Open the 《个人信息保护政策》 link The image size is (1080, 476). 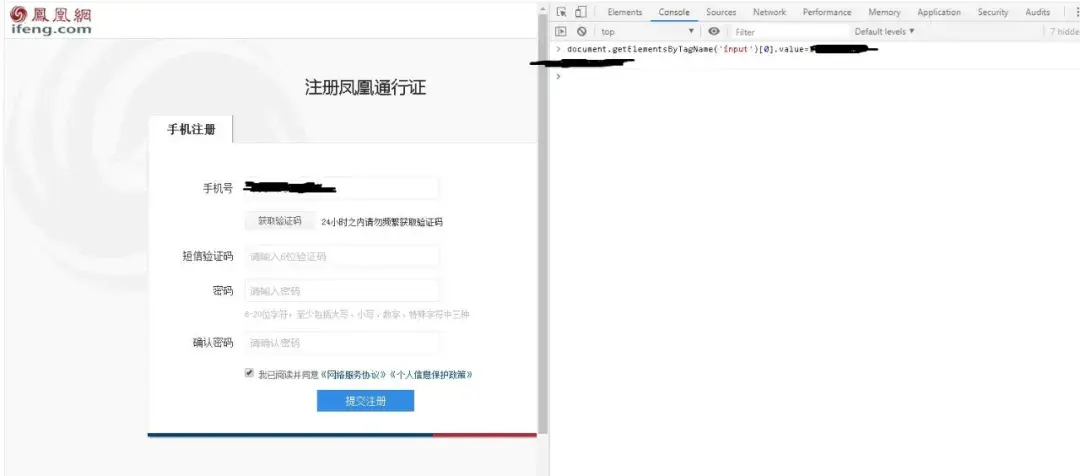pos(430,375)
